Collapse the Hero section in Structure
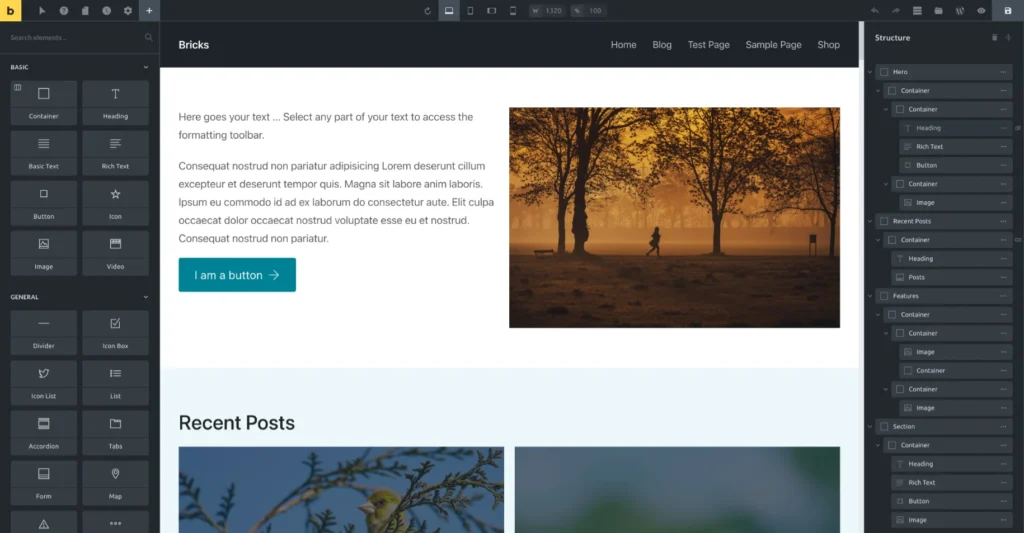 [x=871, y=72]
